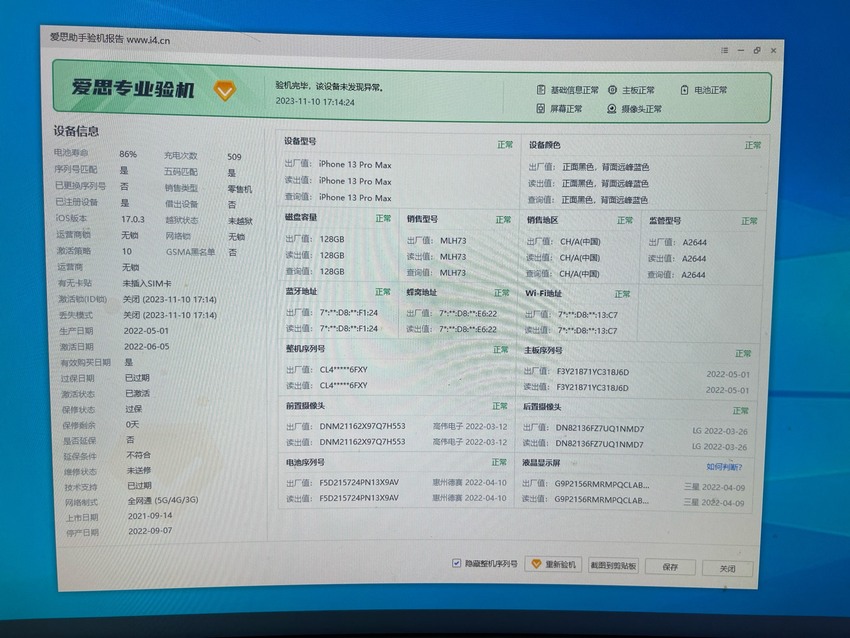Close the window with the X icon
This screenshot has width=850, height=638.
(x=774, y=50)
